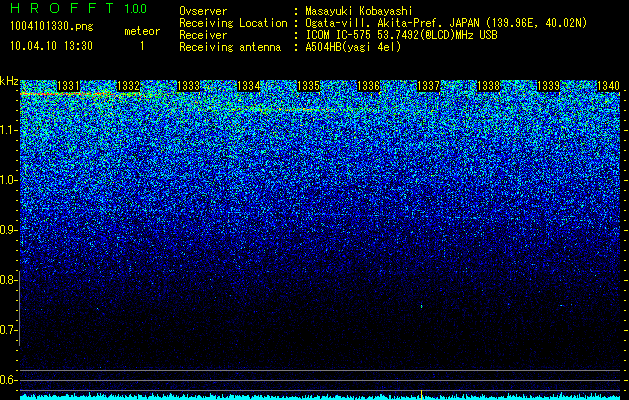This screenshot has height=400, width=629.
Task: Click the 1335 time marker
Action: point(308,86)
